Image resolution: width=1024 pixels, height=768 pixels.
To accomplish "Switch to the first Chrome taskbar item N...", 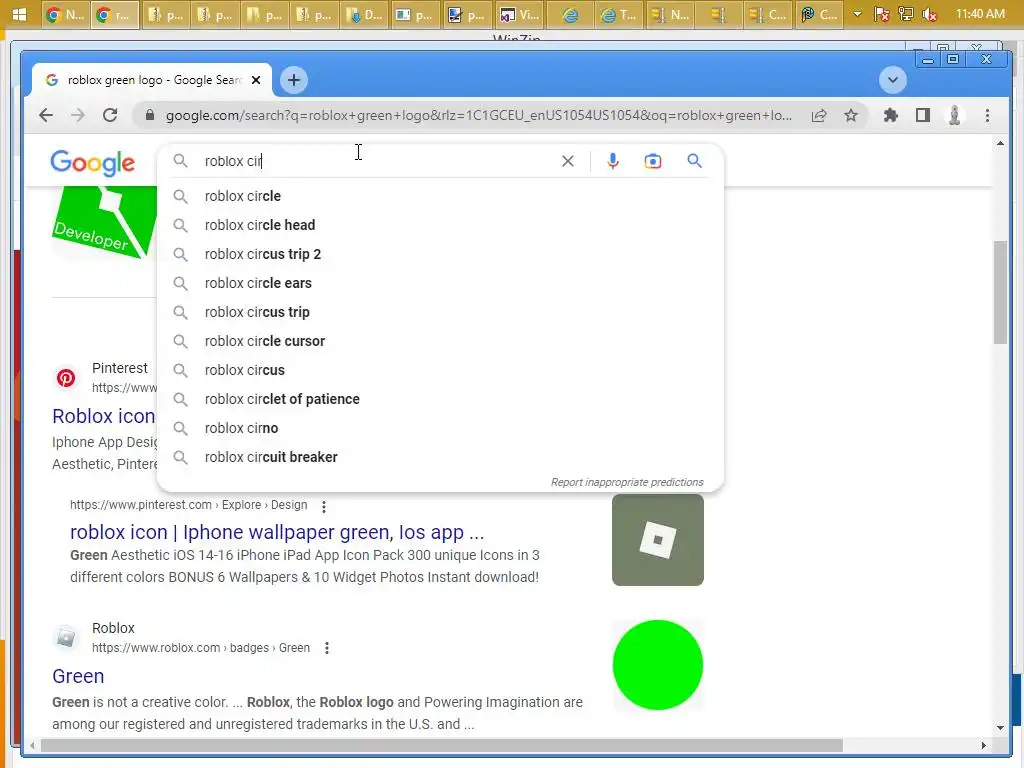I will [x=65, y=14].
